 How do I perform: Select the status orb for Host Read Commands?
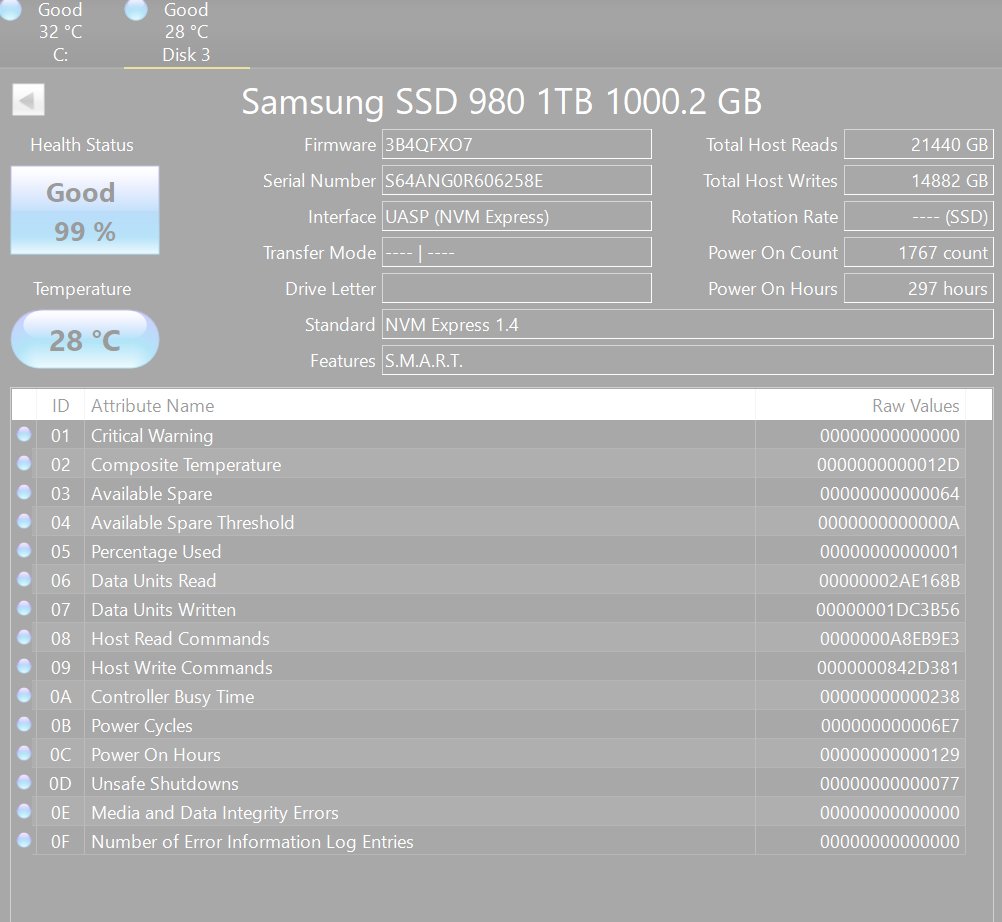pos(24,637)
